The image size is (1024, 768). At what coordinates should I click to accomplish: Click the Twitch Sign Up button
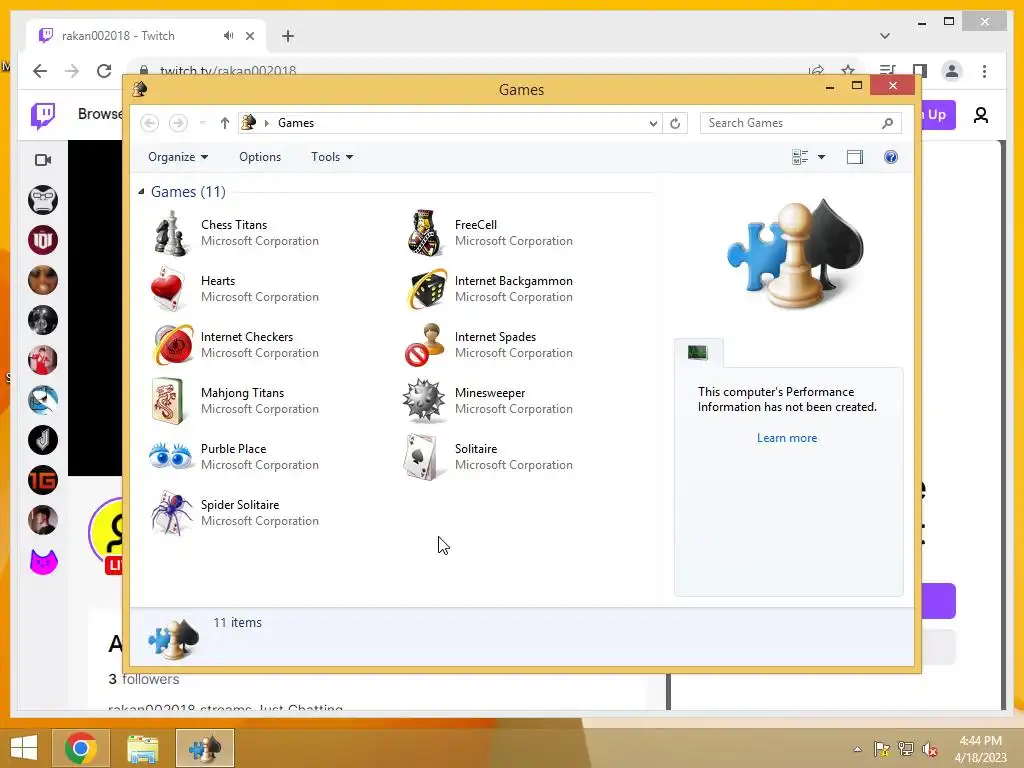pos(938,115)
